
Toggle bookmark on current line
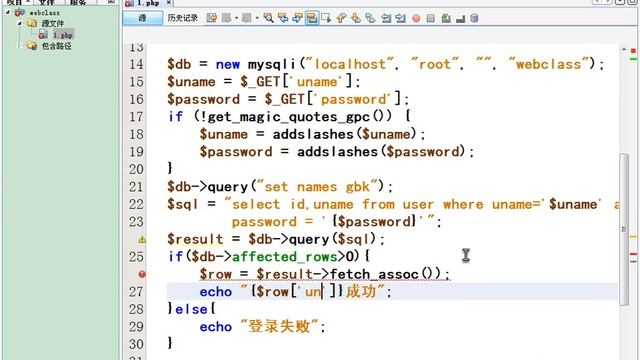point(371,18)
